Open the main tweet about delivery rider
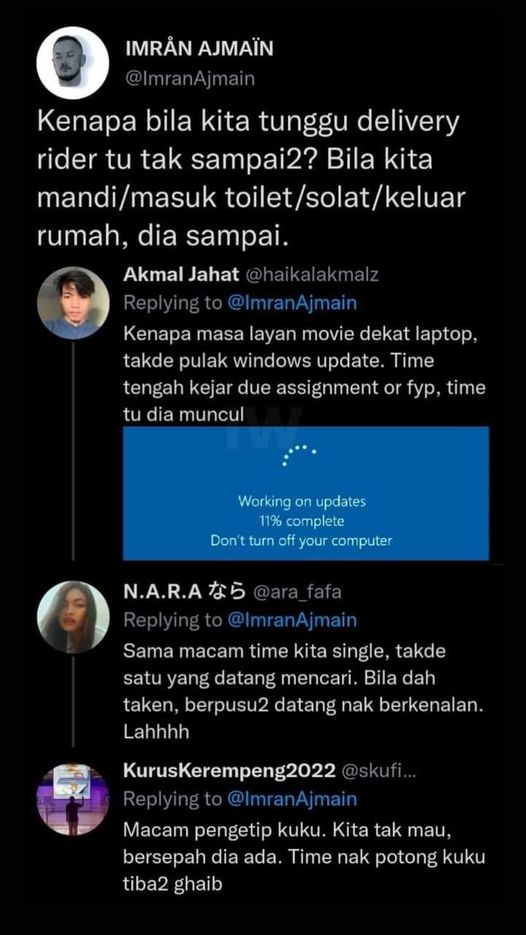 249,180
